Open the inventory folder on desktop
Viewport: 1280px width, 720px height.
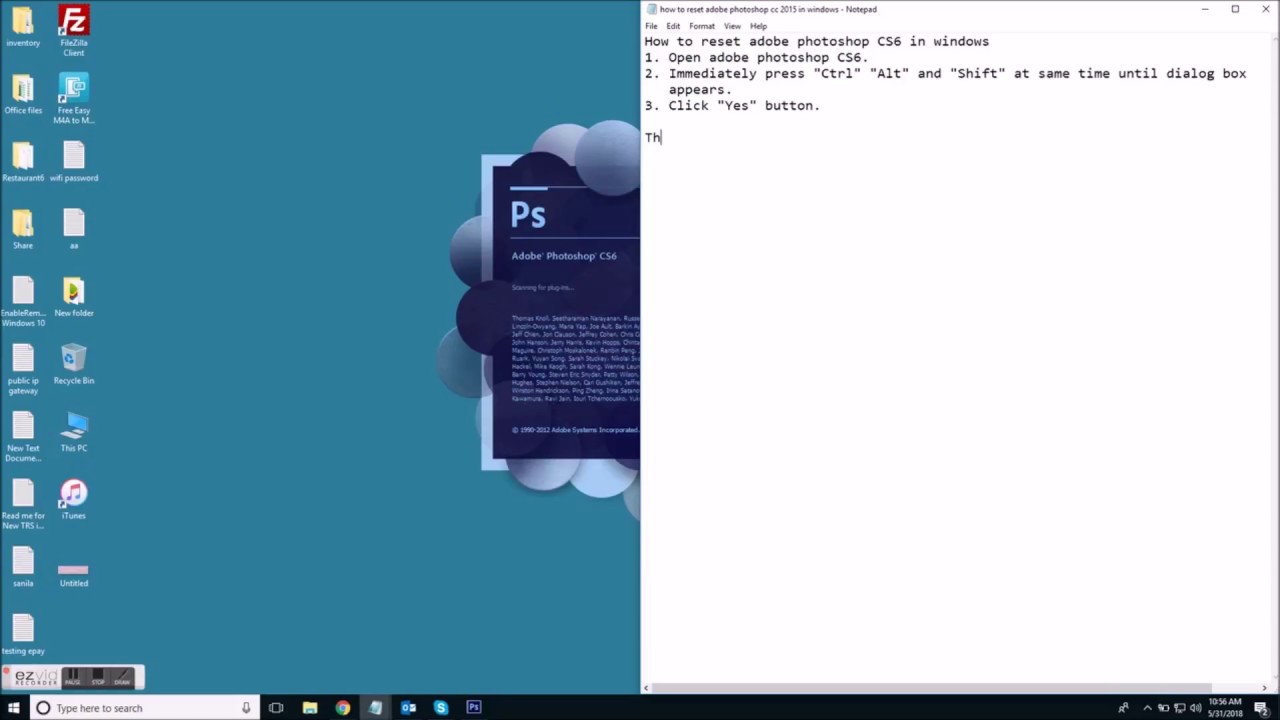pos(23,27)
